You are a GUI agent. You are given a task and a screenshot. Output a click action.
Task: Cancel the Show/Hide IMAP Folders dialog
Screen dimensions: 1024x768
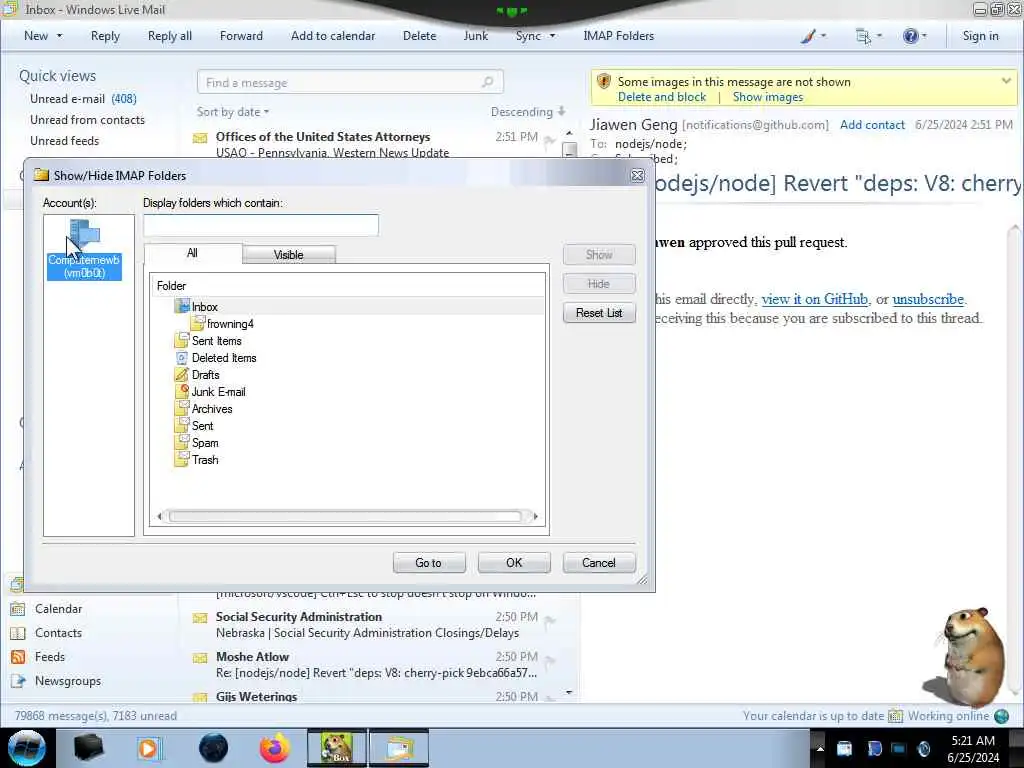click(x=599, y=563)
